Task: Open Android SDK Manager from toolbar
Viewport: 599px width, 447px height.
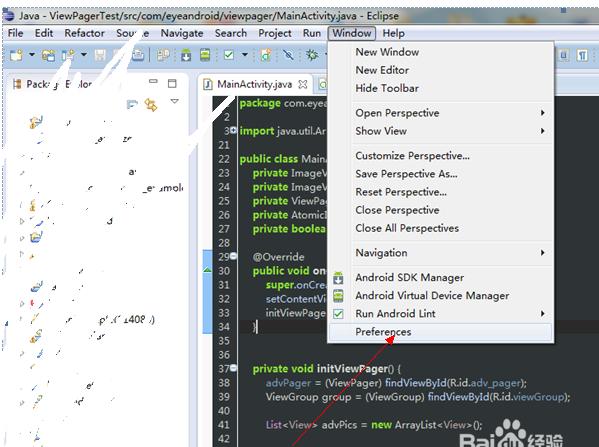Action: tap(186, 55)
